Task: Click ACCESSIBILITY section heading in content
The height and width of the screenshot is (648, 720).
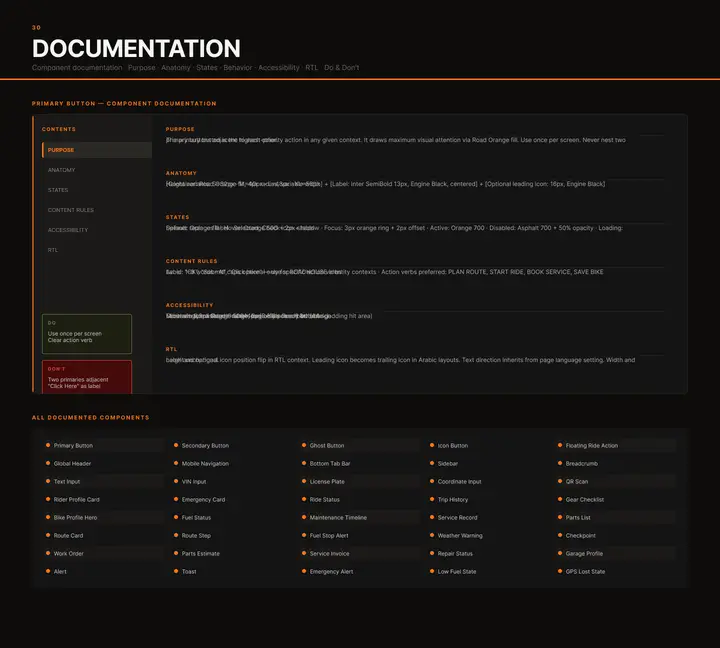Action: pyautogui.click(x=189, y=305)
